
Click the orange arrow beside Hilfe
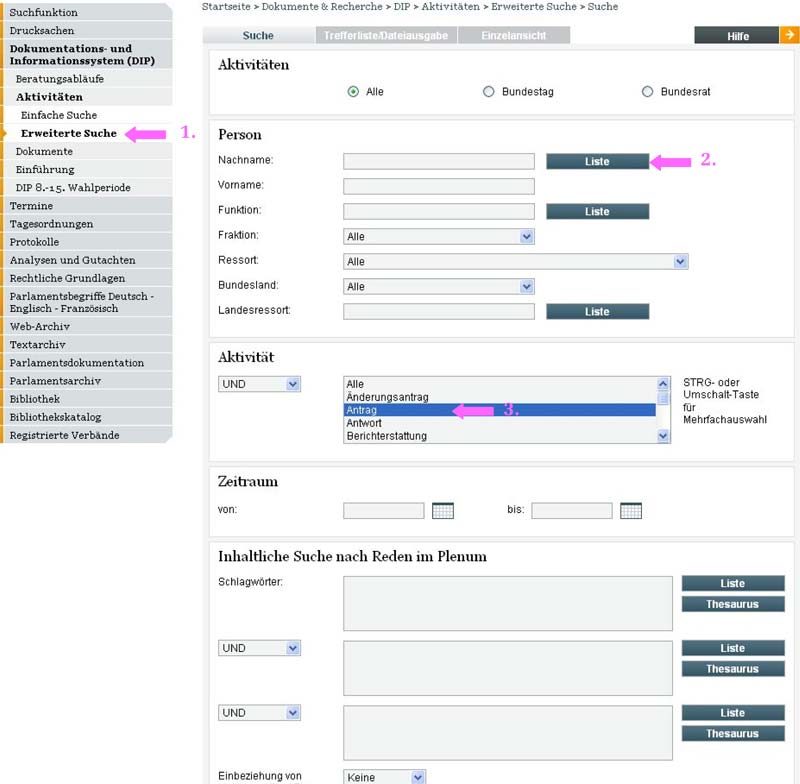788,36
